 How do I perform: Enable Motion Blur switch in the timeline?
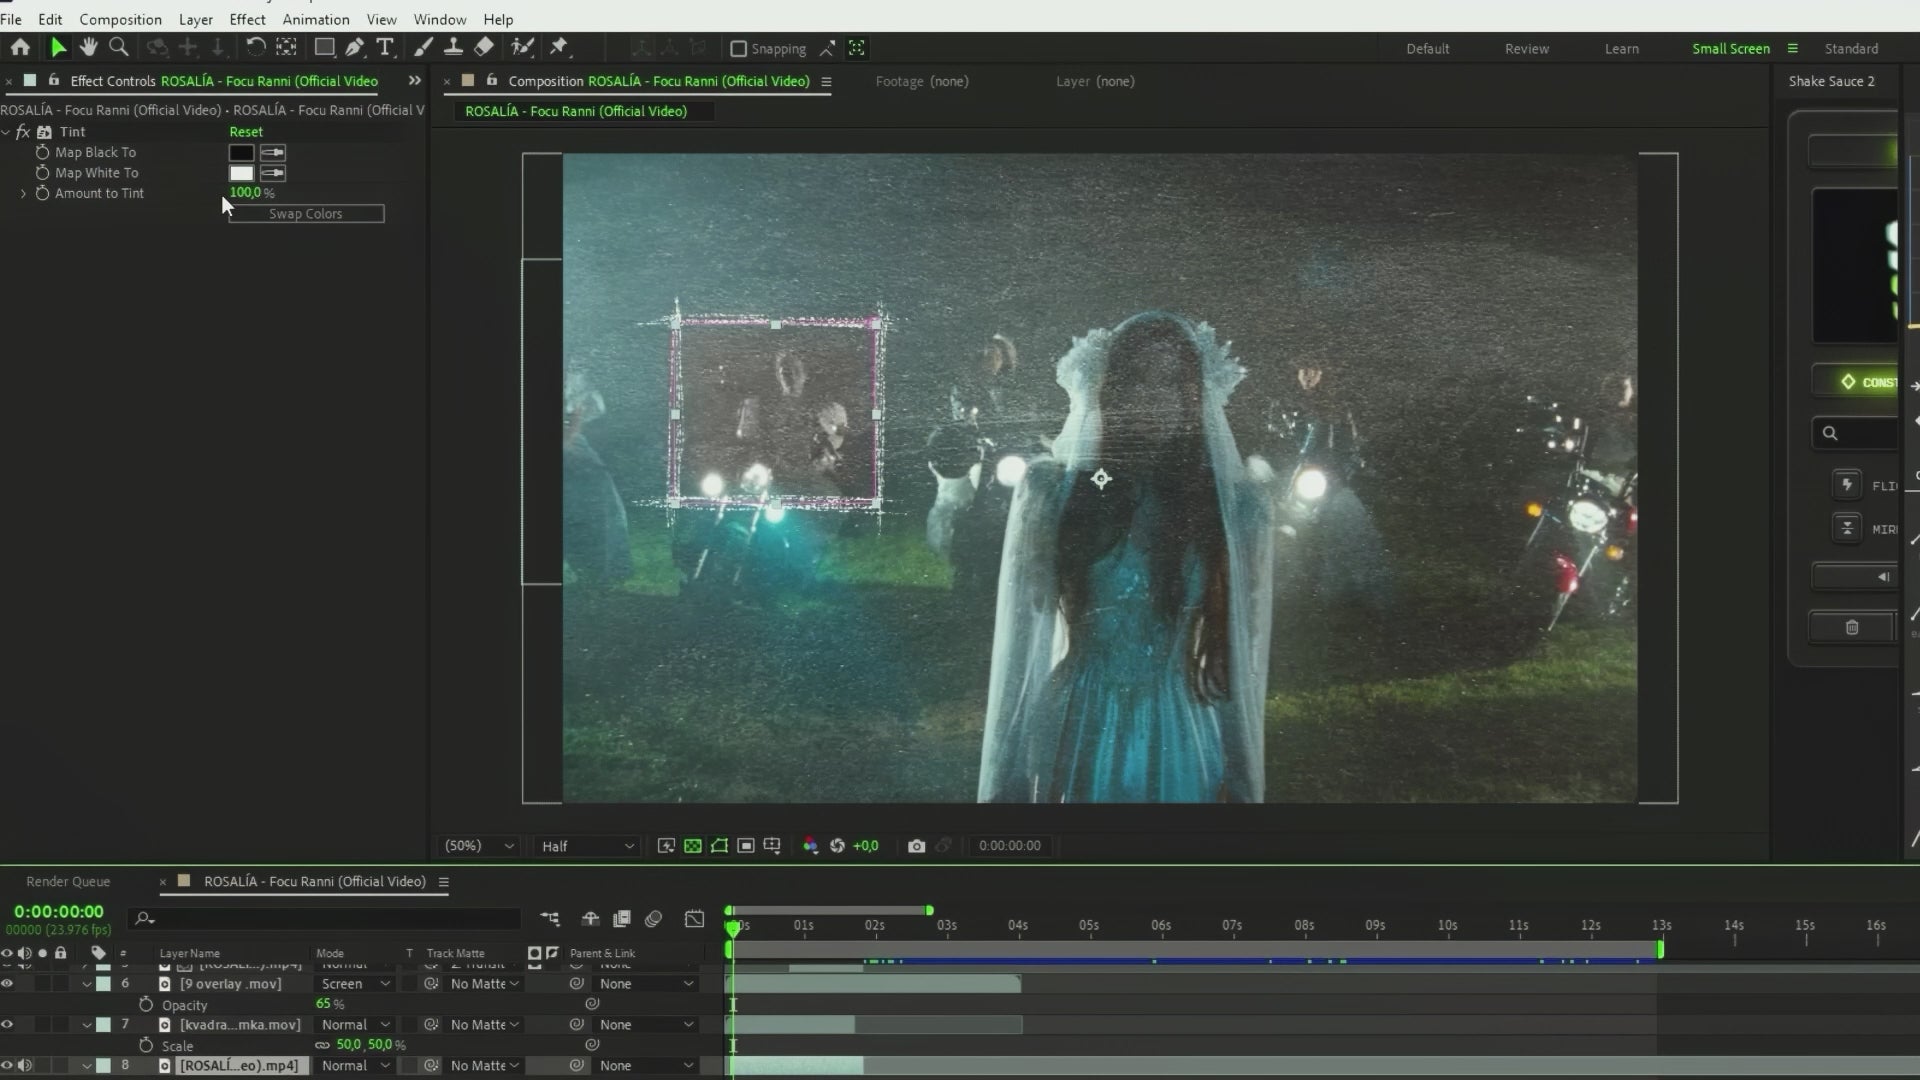(653, 919)
